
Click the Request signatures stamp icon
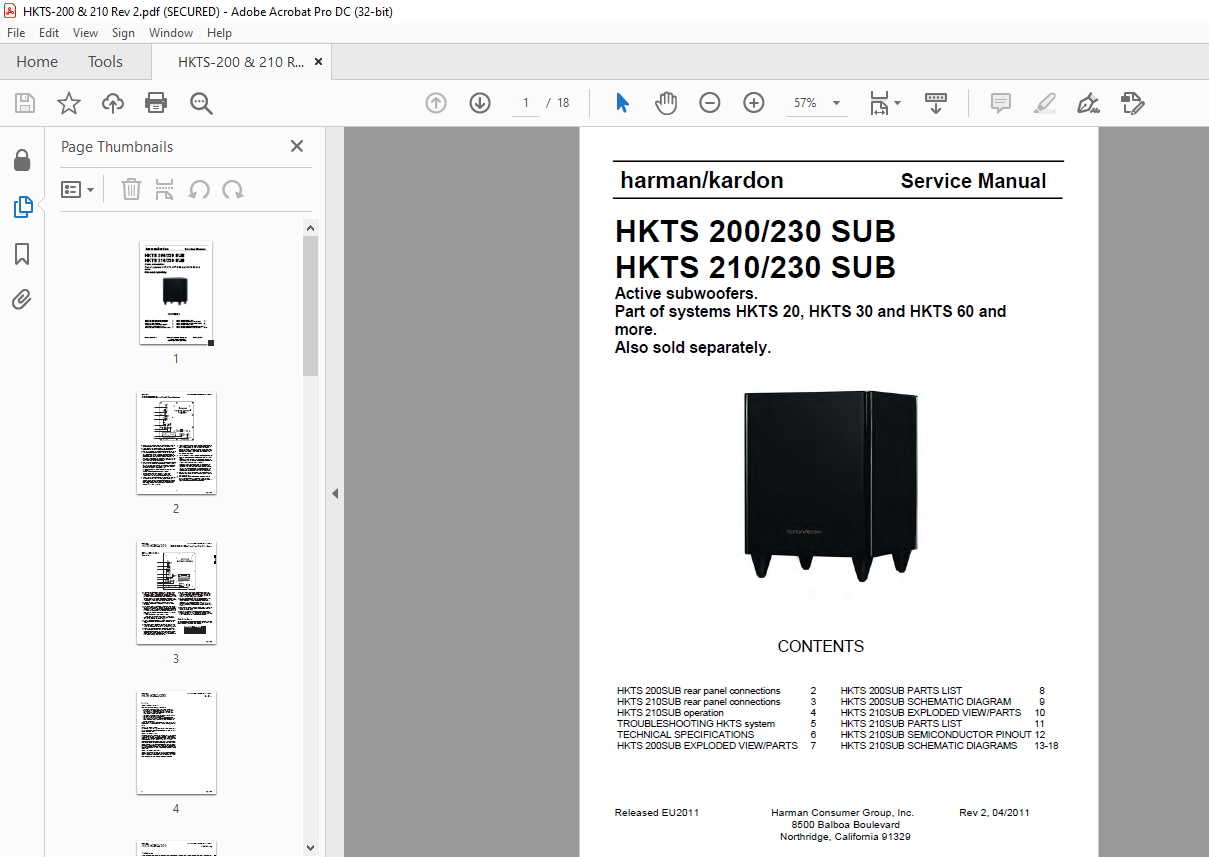(x=1132, y=103)
